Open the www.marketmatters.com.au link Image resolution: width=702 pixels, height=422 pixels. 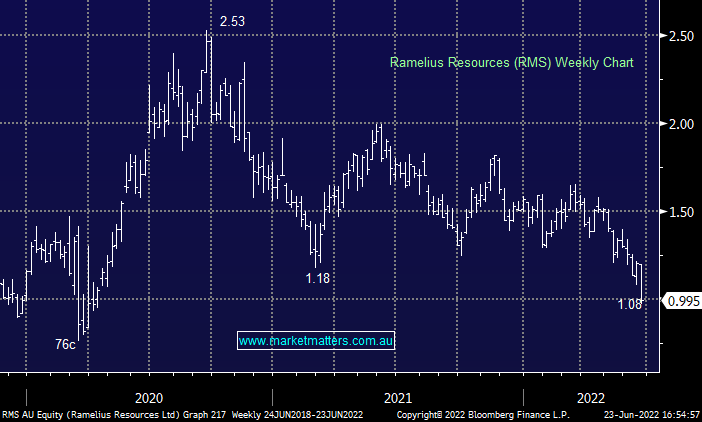point(317,341)
